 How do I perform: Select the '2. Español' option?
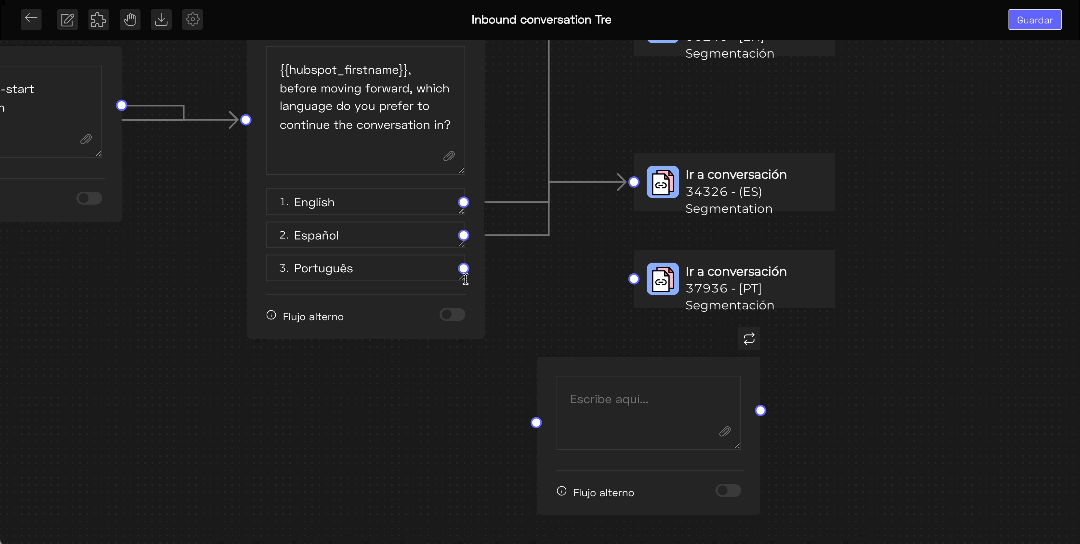(x=360, y=235)
